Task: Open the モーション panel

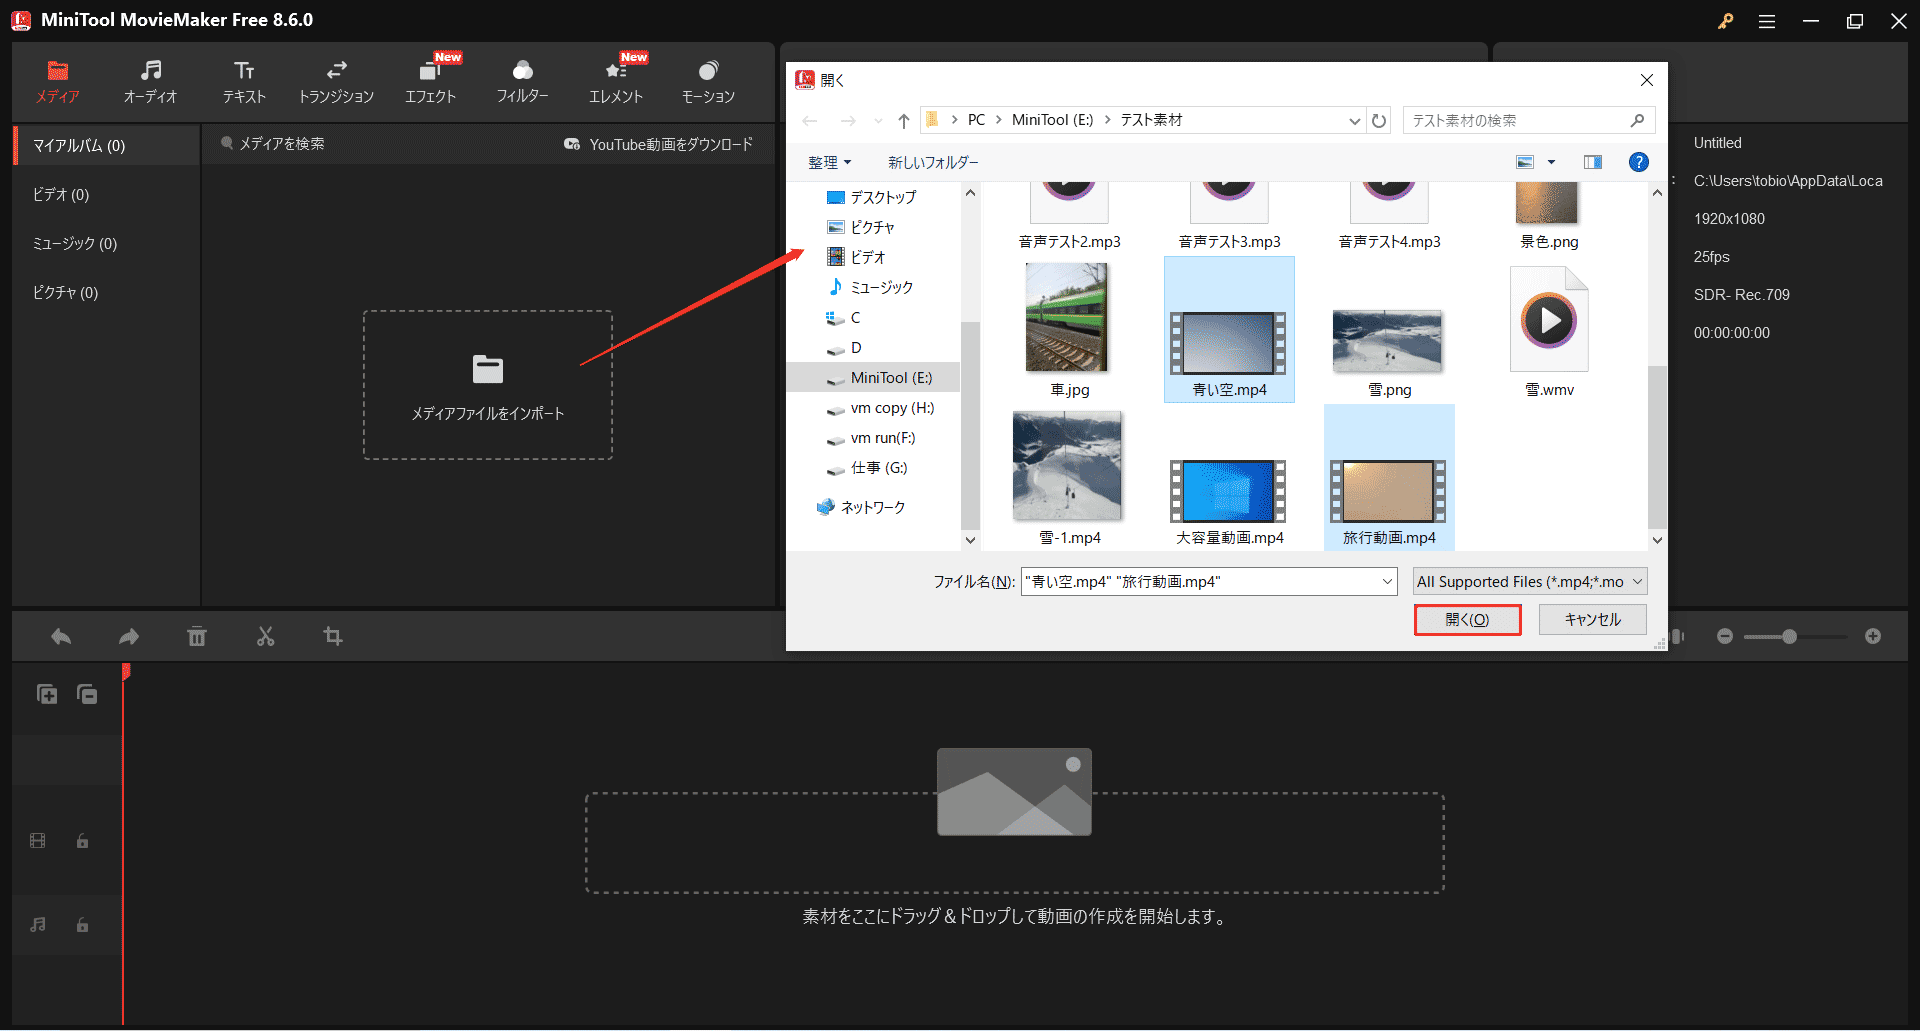Action: pyautogui.click(x=708, y=80)
